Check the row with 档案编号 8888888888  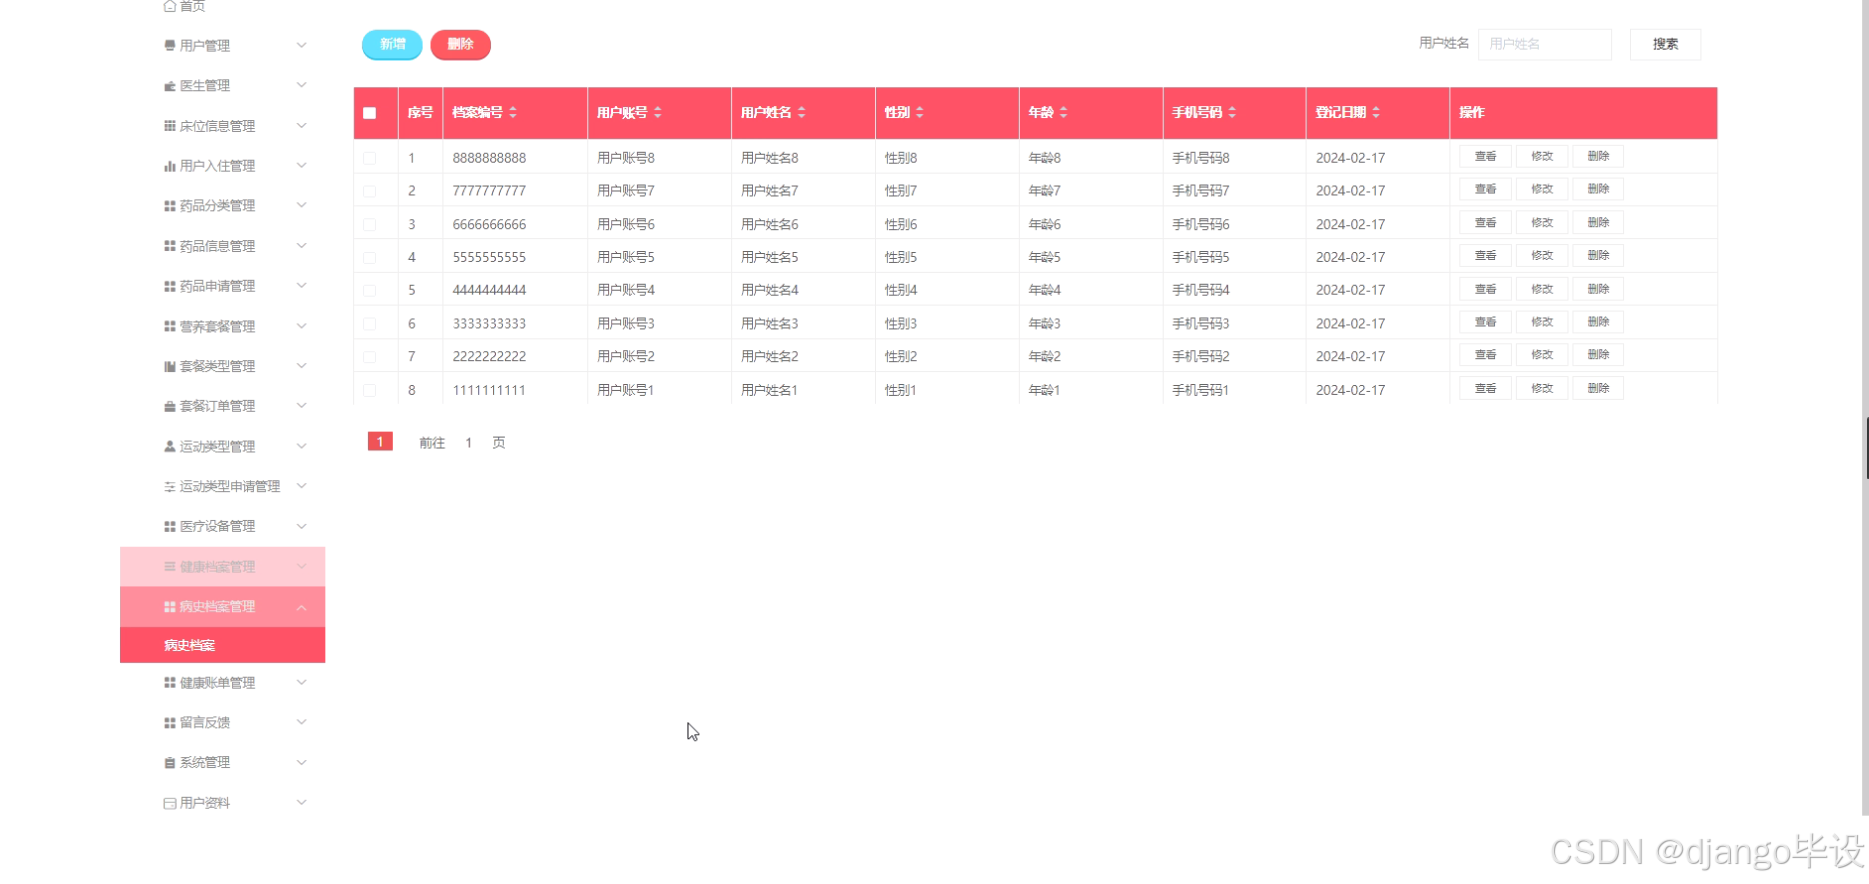pos(370,158)
